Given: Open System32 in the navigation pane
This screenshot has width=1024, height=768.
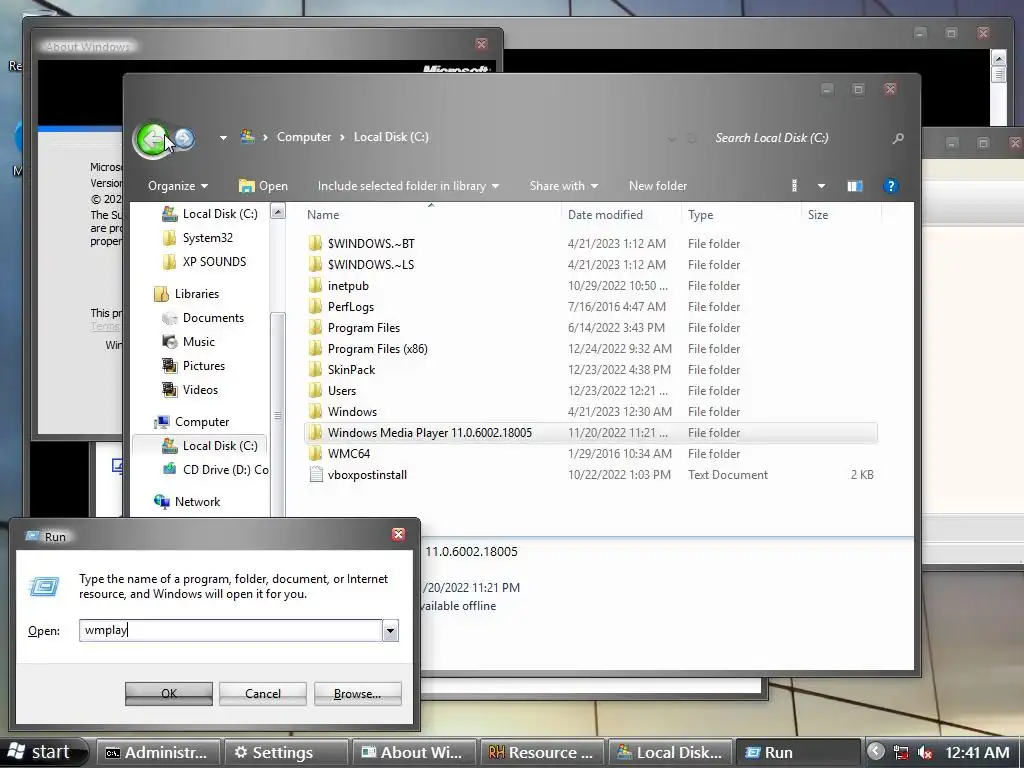Looking at the screenshot, I should 207,238.
